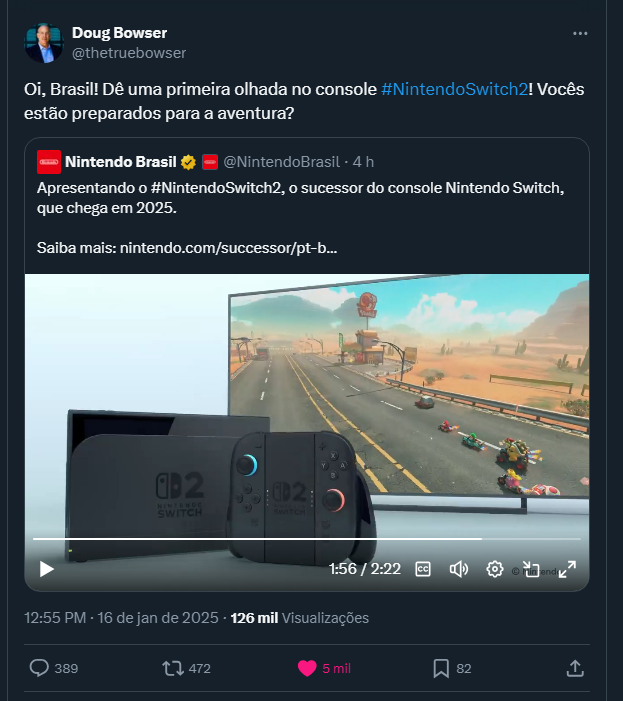This screenshot has height=701, width=623.
Task: Bookmark this tweet
Action: point(441,668)
